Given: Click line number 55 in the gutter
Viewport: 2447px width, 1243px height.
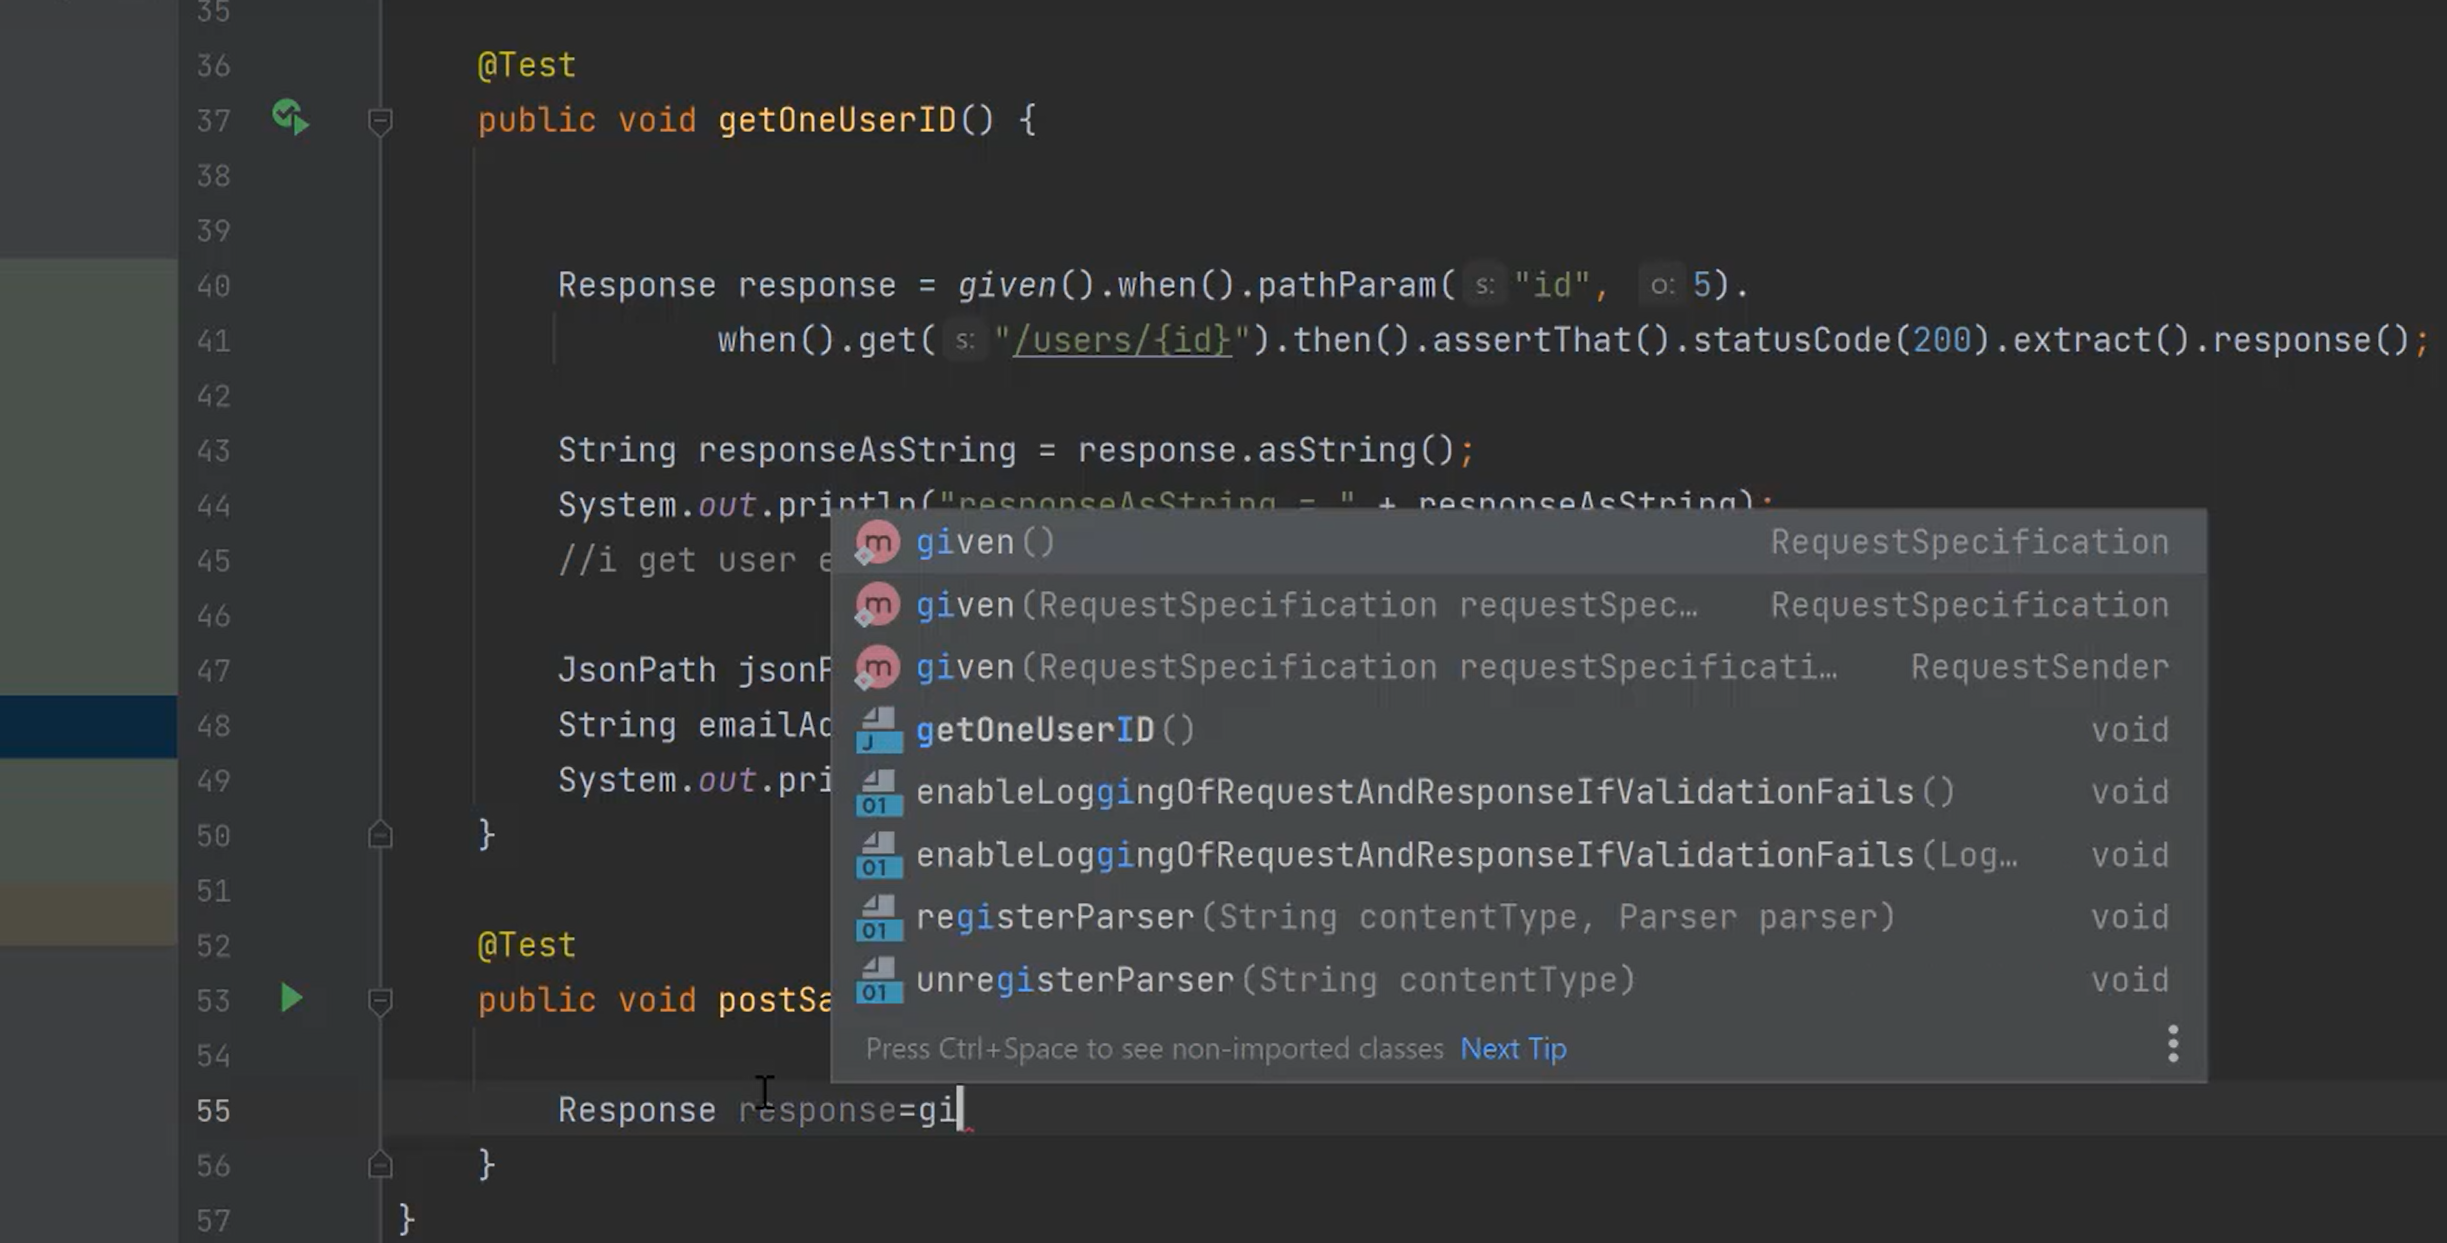Looking at the screenshot, I should (213, 1110).
